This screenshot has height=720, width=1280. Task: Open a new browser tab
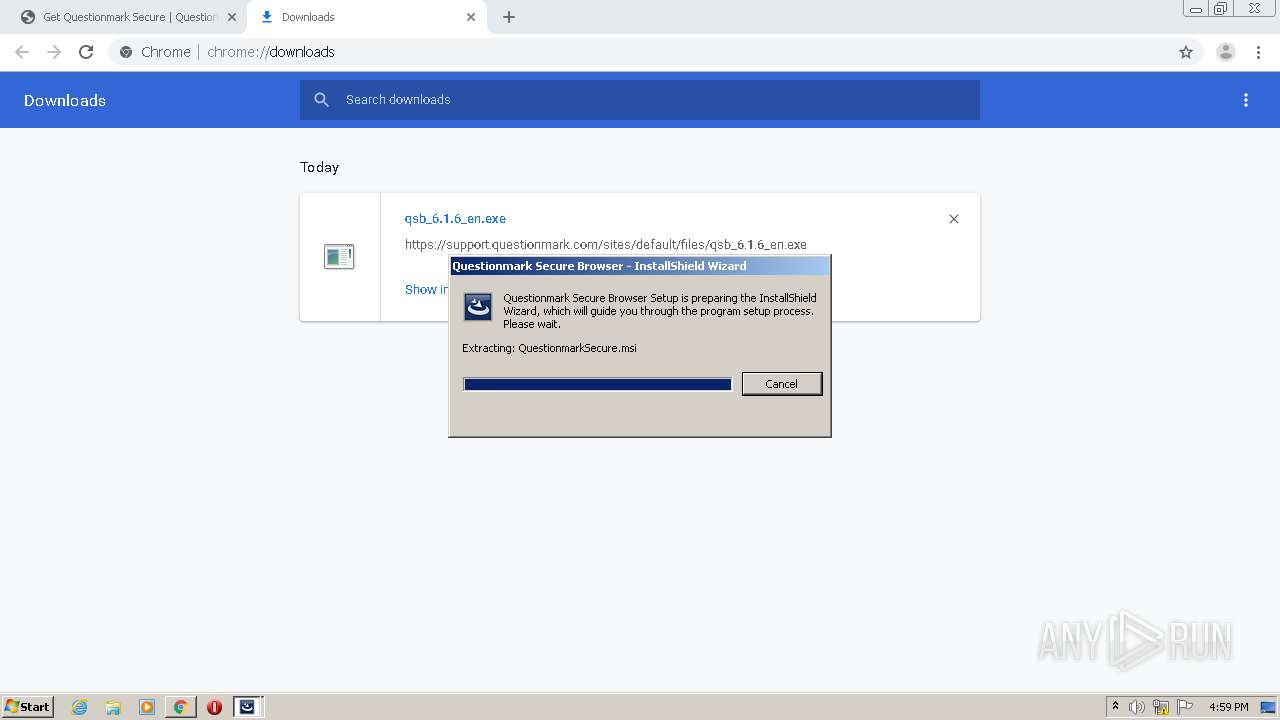(509, 17)
